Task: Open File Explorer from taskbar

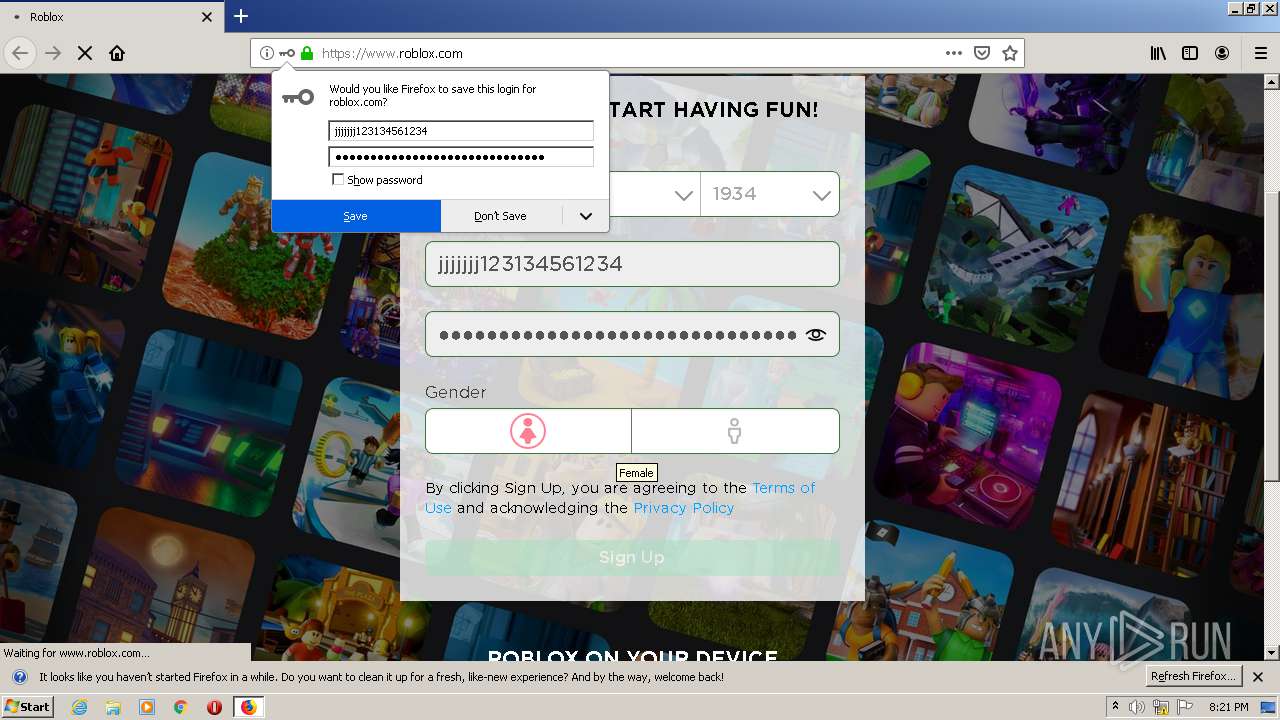Action: pos(113,707)
